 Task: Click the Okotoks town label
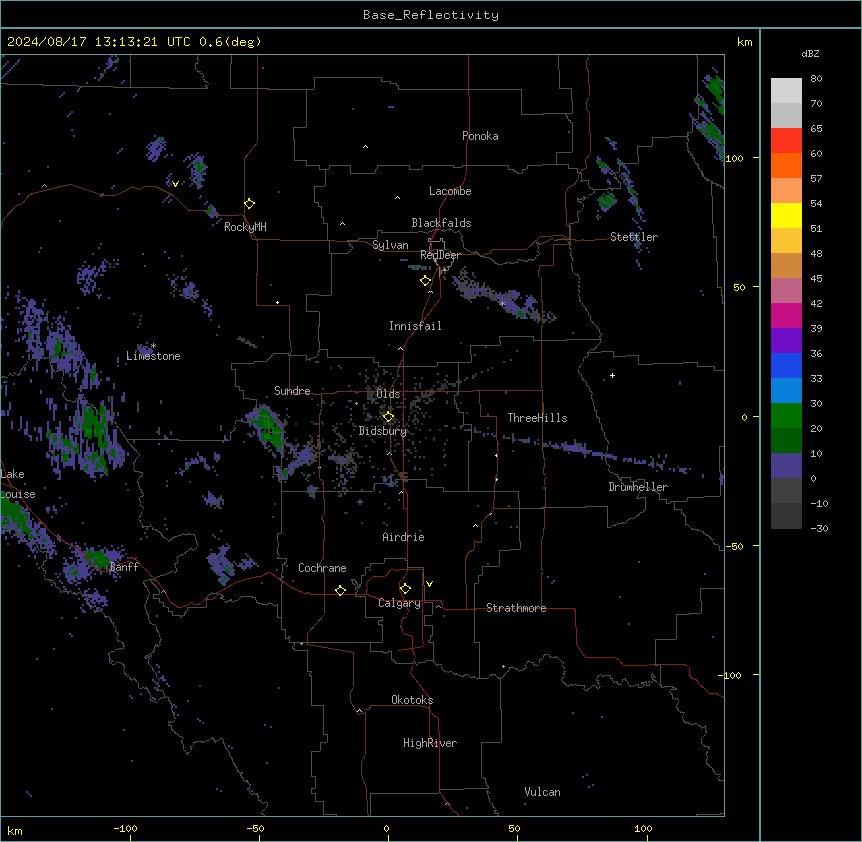[412, 700]
